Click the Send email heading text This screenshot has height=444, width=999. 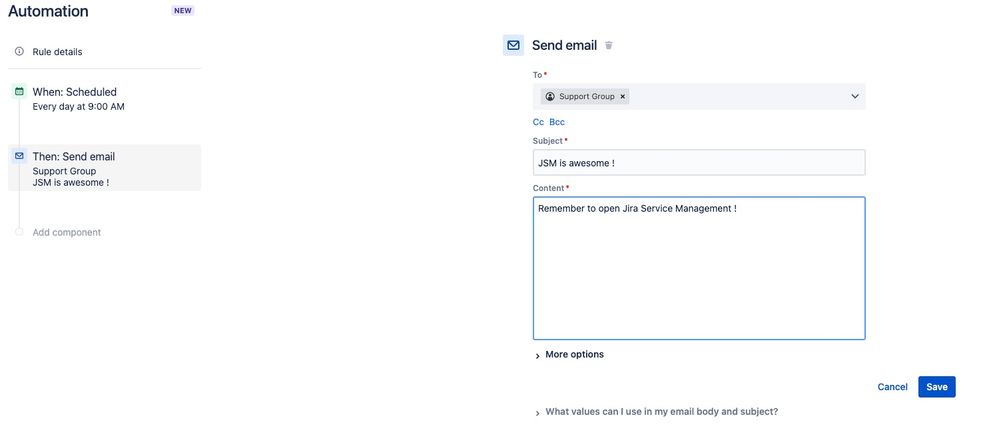click(x=564, y=45)
